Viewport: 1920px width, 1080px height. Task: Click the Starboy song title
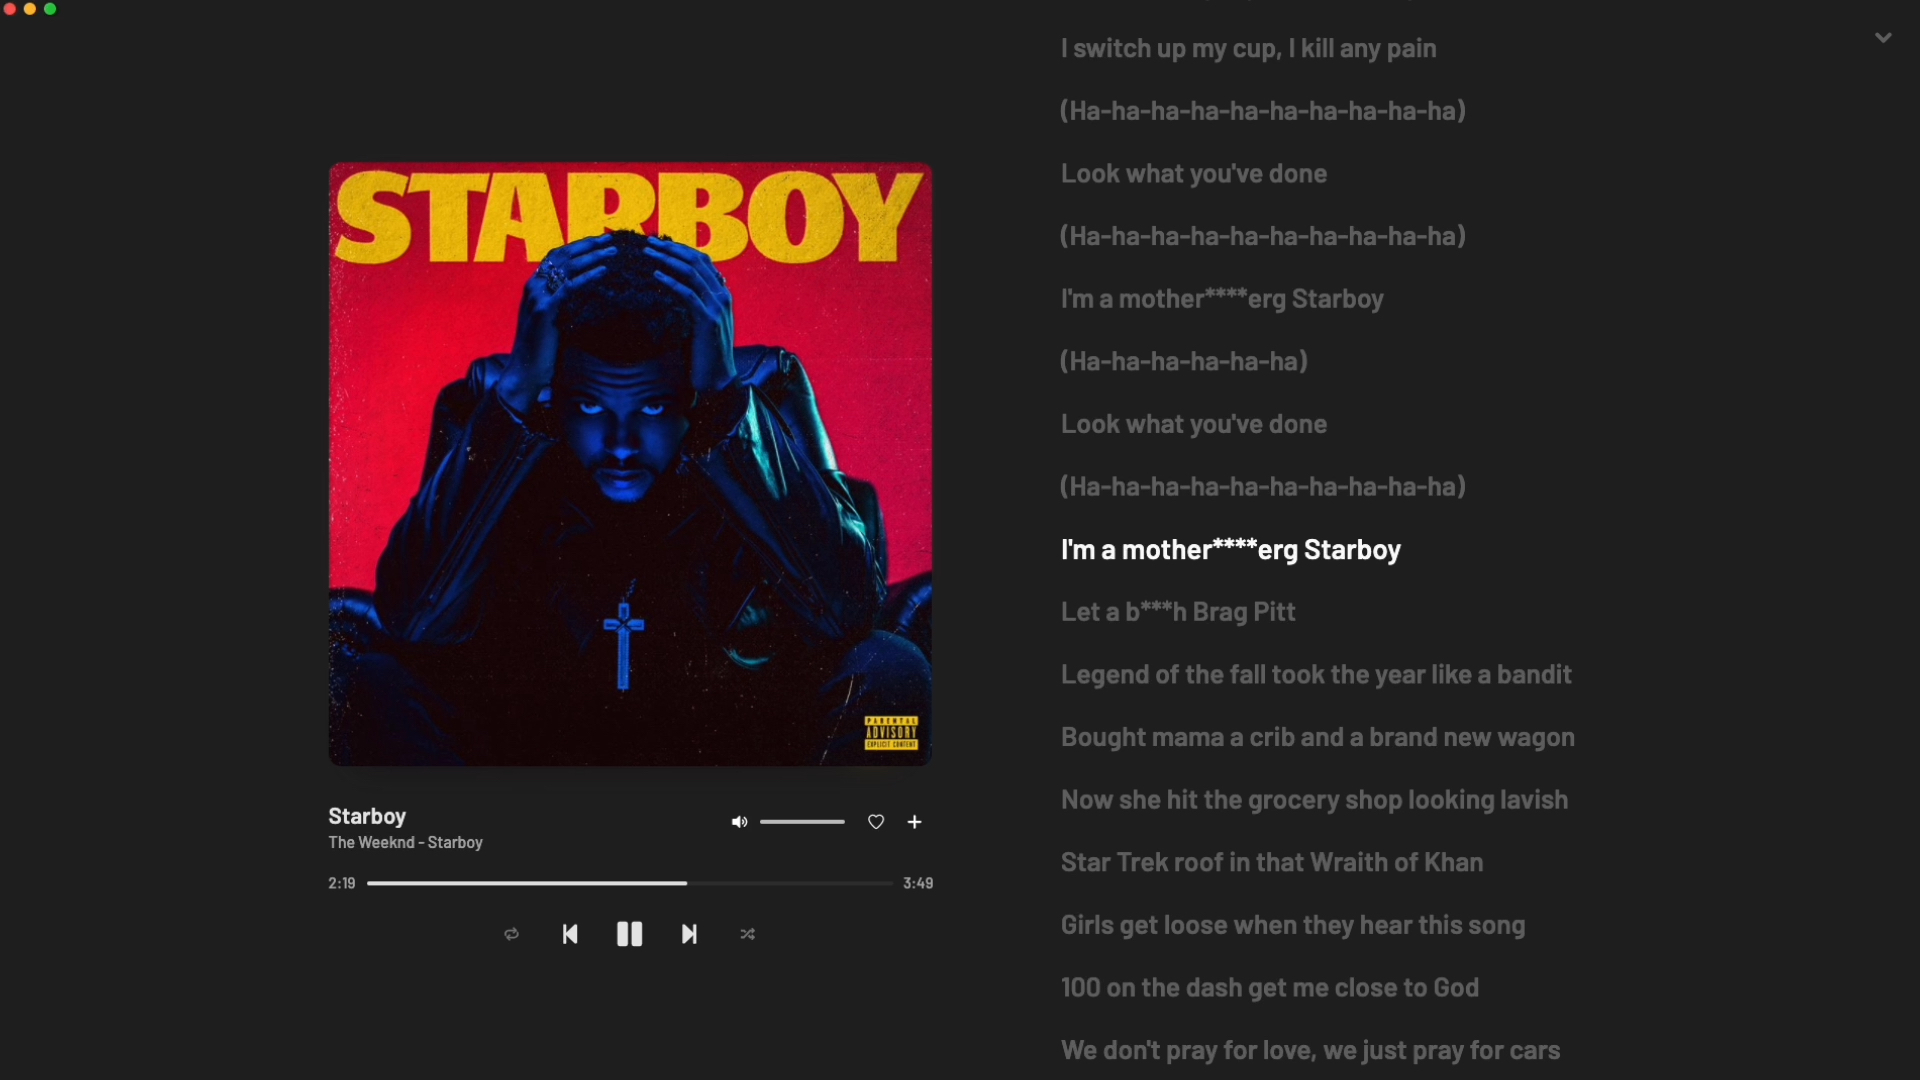tap(367, 816)
